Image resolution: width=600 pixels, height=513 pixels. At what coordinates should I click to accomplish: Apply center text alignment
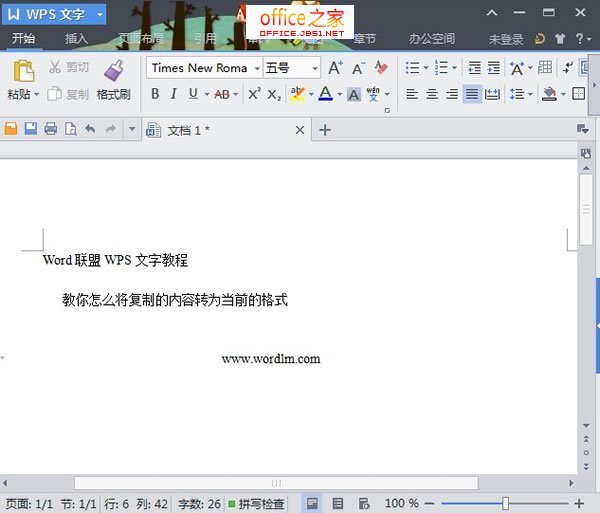[x=432, y=94]
